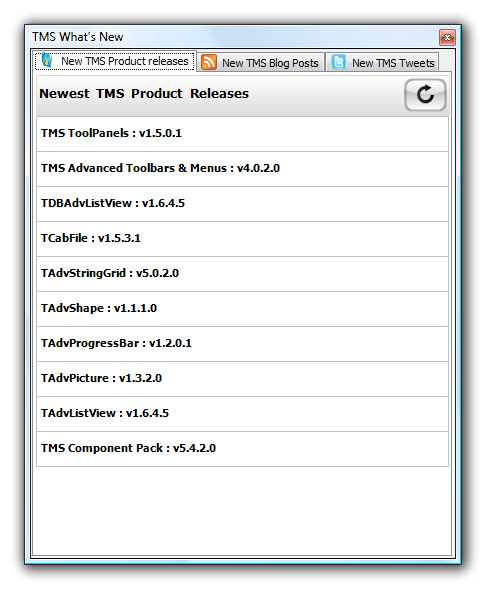
Task: Select New TMS Product releases tab
Action: tap(115, 61)
